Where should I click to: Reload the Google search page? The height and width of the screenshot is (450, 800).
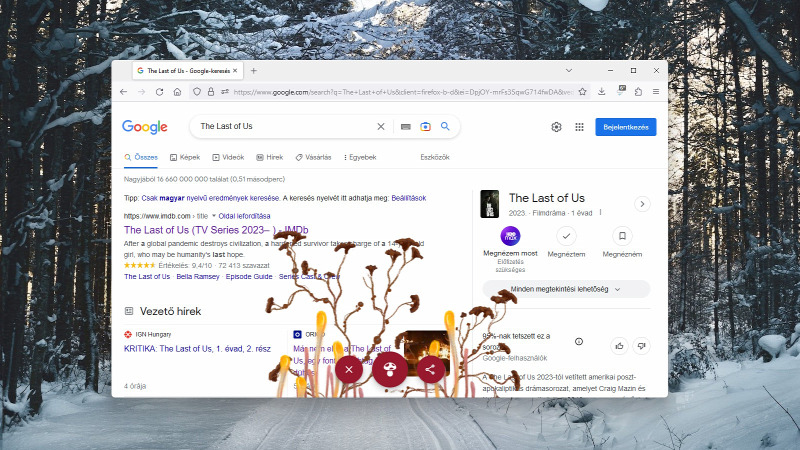pos(160,92)
